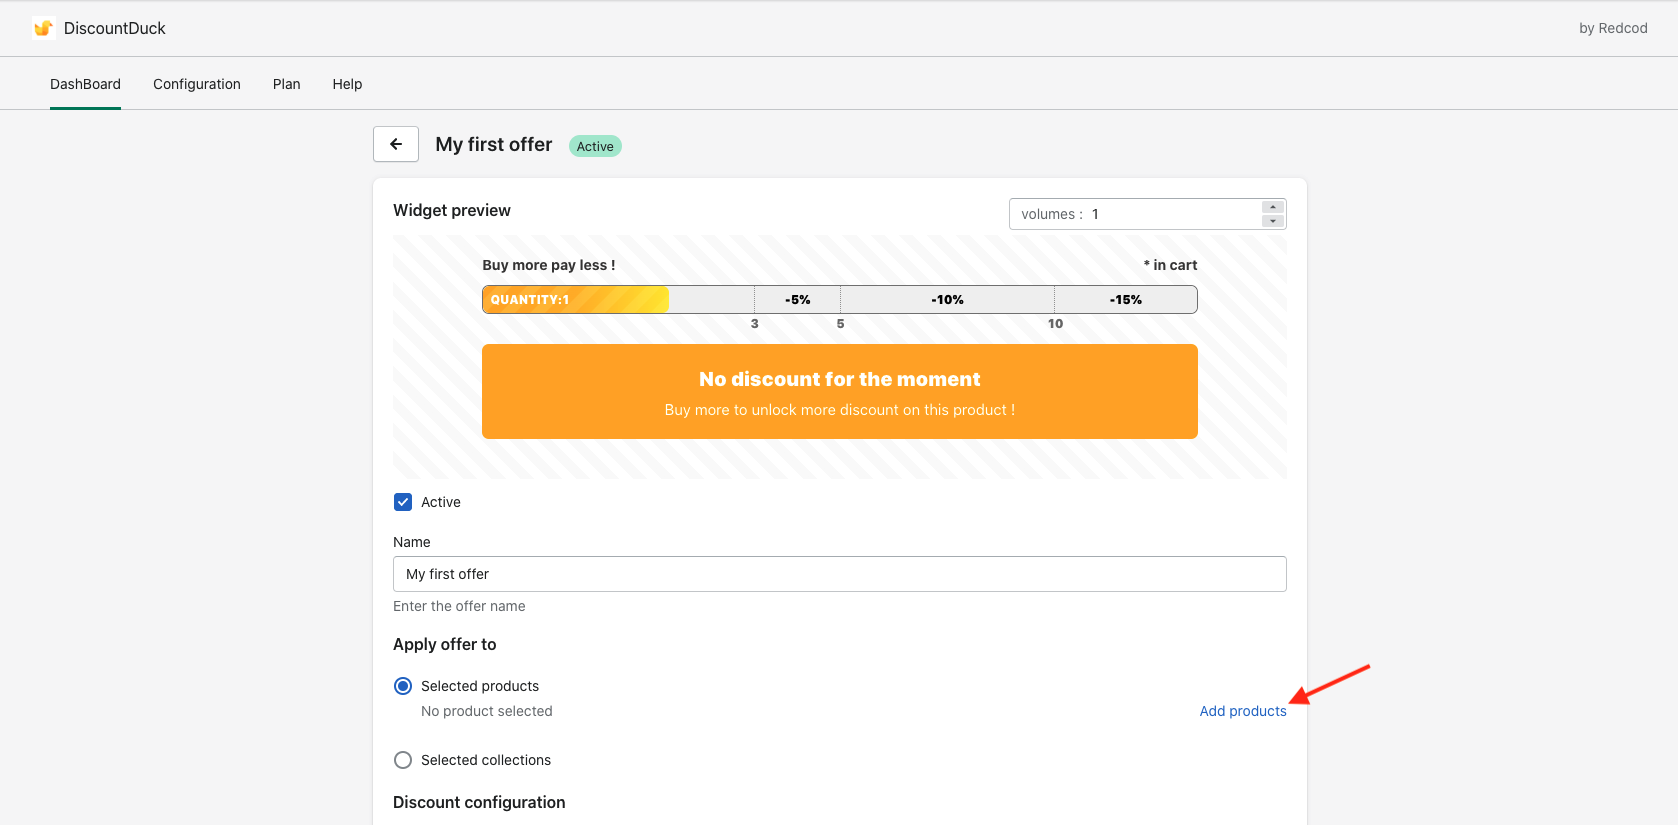This screenshot has width=1678, height=825.
Task: Click the "Add products" link
Action: (x=1243, y=711)
